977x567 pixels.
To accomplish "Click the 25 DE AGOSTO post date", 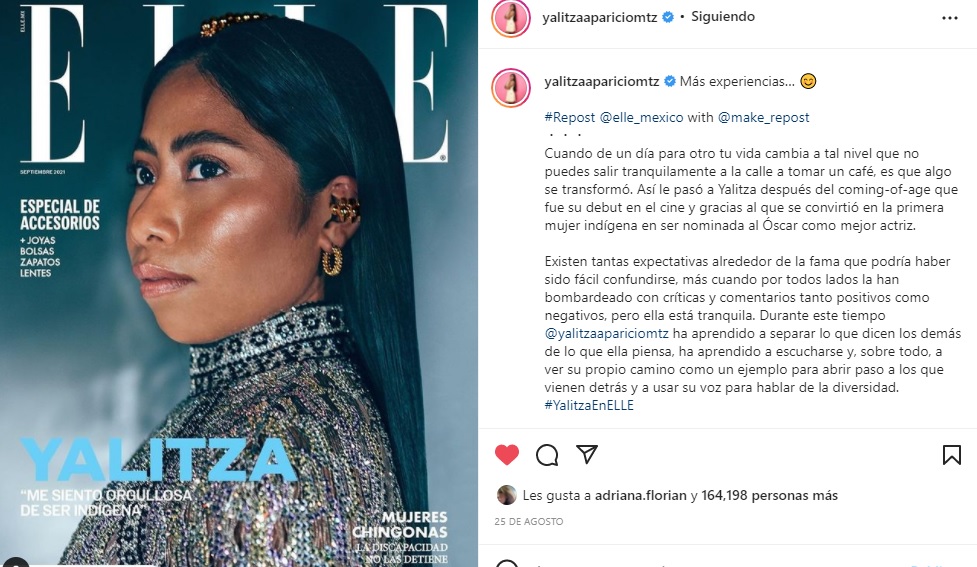I will (x=528, y=522).
